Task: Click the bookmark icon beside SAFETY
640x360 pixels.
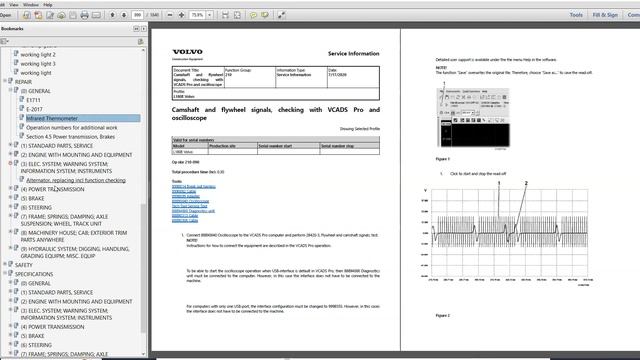Action: pos(10,264)
